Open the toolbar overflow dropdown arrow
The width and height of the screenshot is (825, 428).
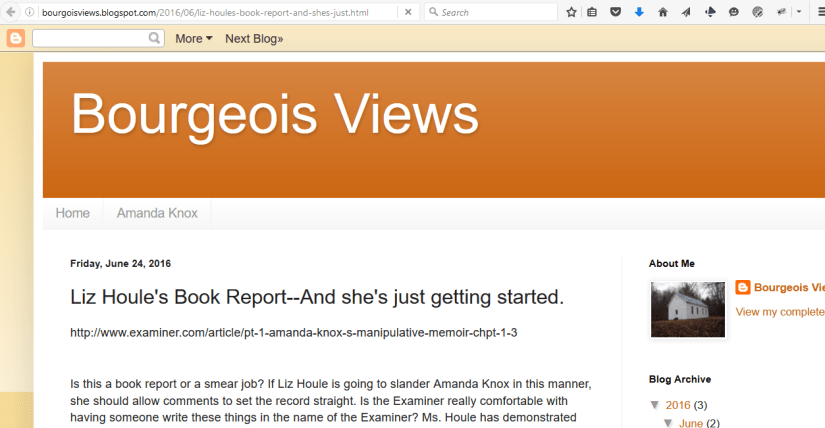[x=799, y=12]
